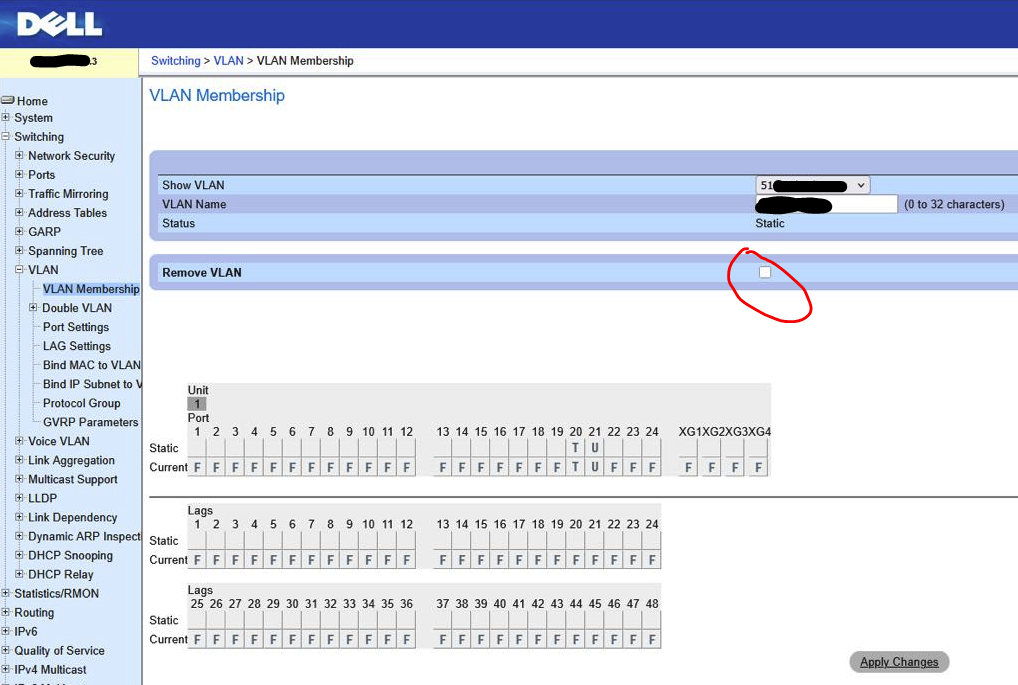The image size is (1018, 685).
Task: Expand the Double VLAN tree item
Action: pos(34,307)
